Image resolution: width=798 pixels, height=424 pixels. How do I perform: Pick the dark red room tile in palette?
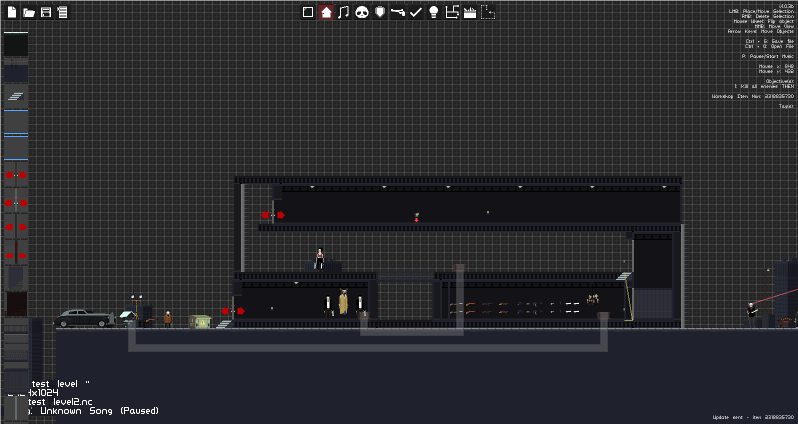(x=16, y=303)
